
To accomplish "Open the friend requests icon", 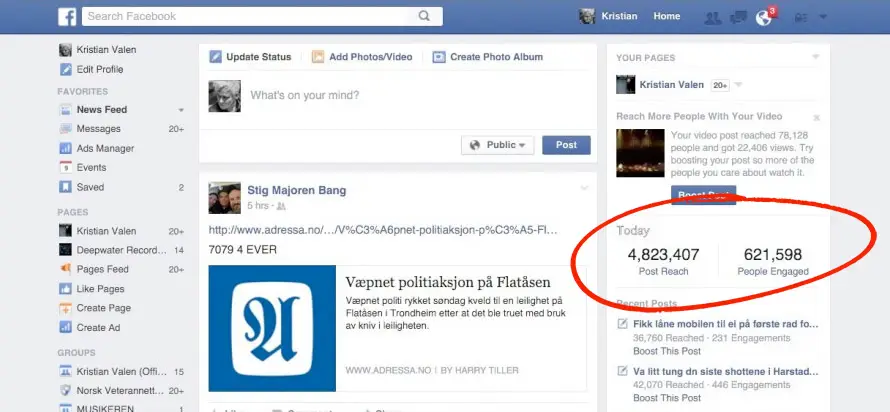I will pyautogui.click(x=712, y=17).
